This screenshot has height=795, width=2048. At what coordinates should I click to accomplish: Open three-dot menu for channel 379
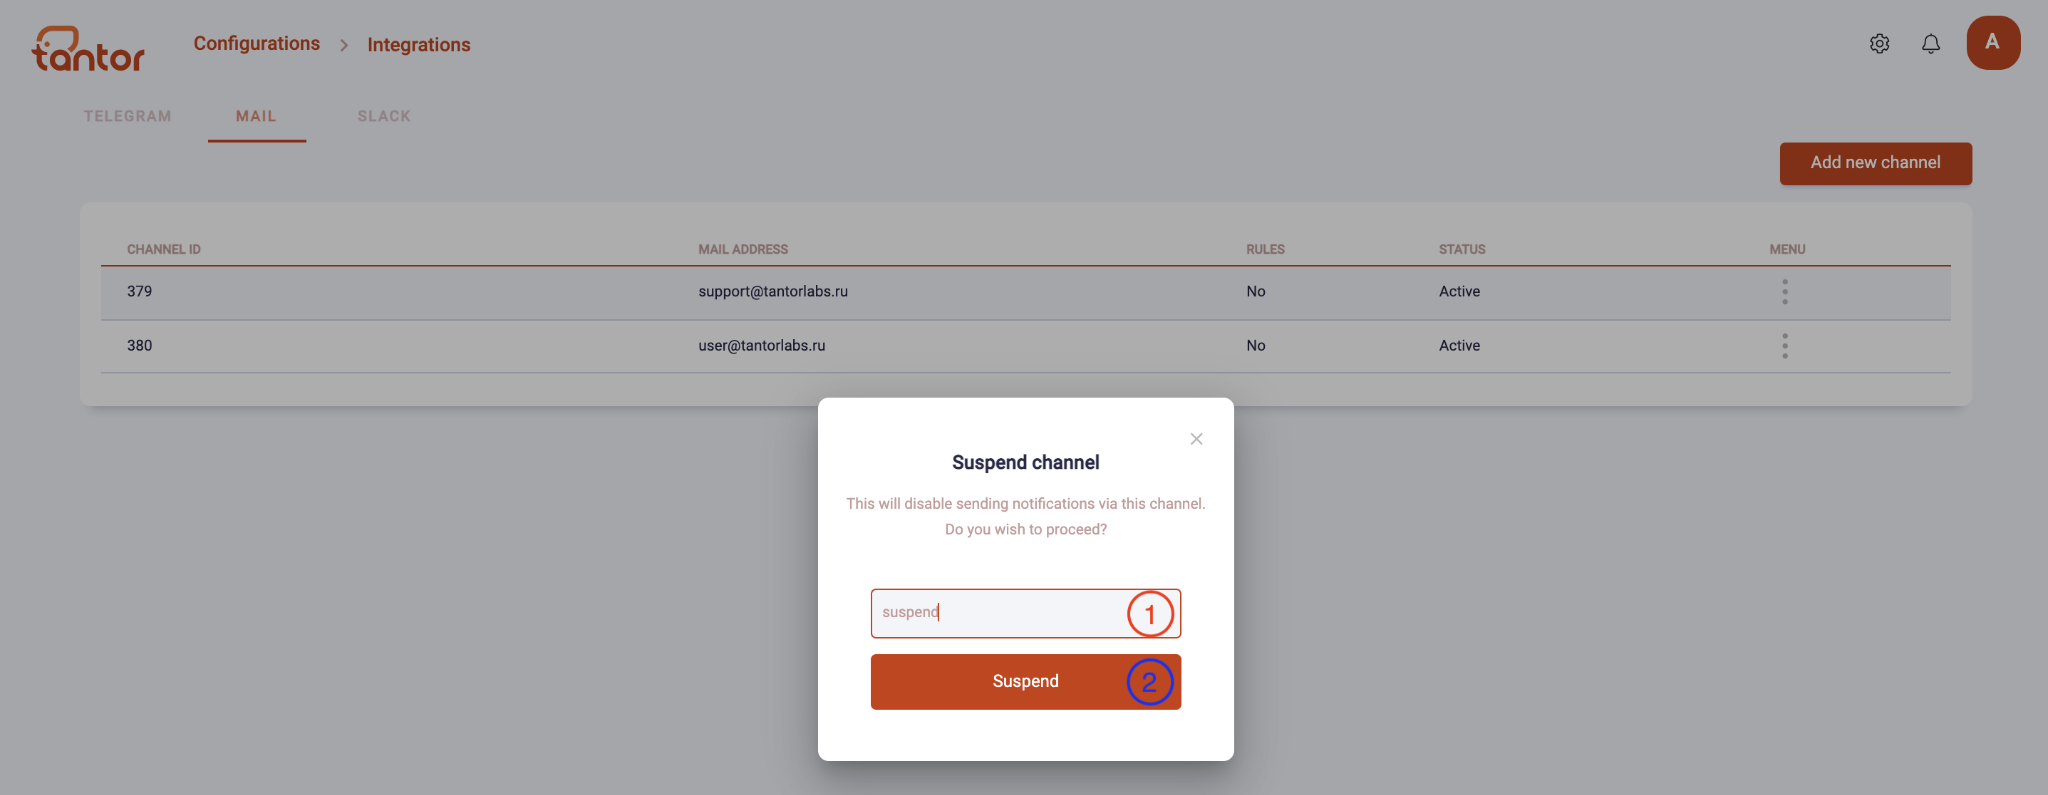tap(1785, 292)
